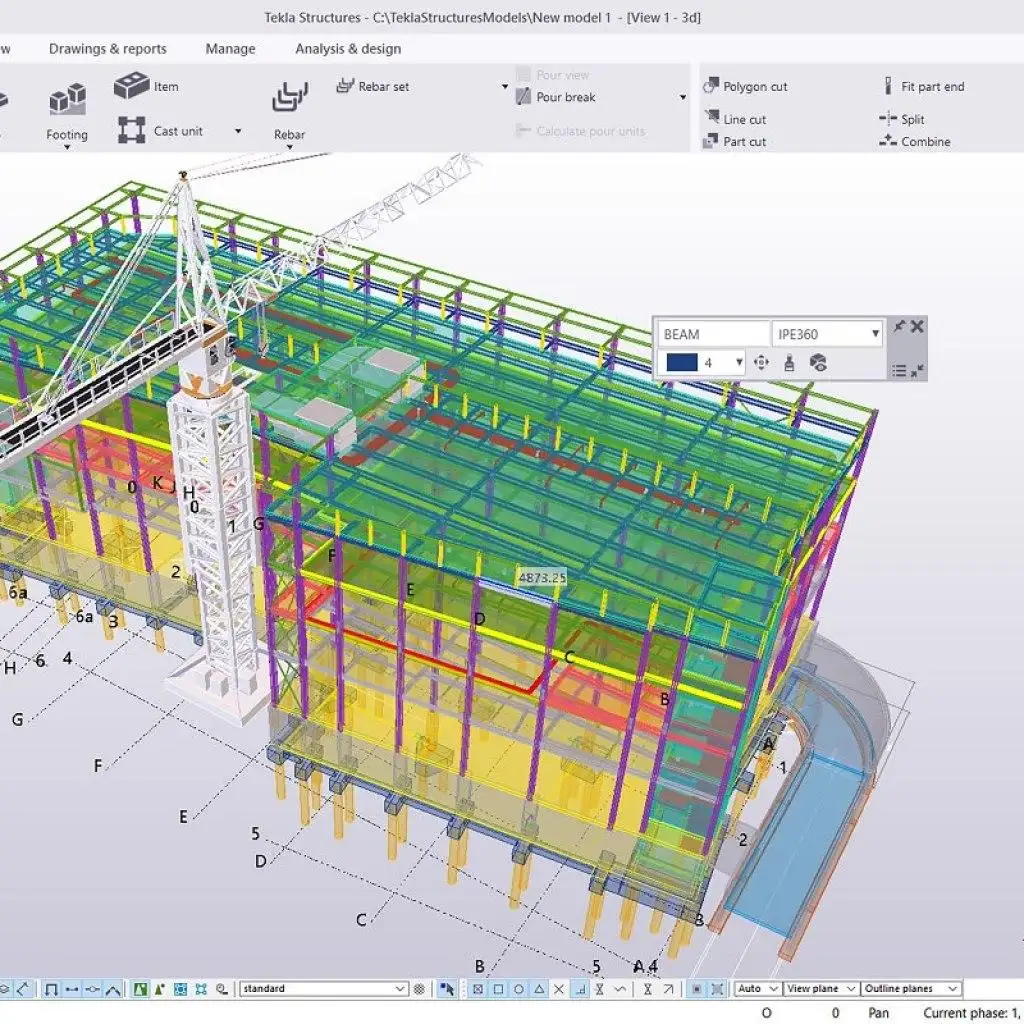Select the Line cut tool
The width and height of the screenshot is (1024, 1024).
735,119
